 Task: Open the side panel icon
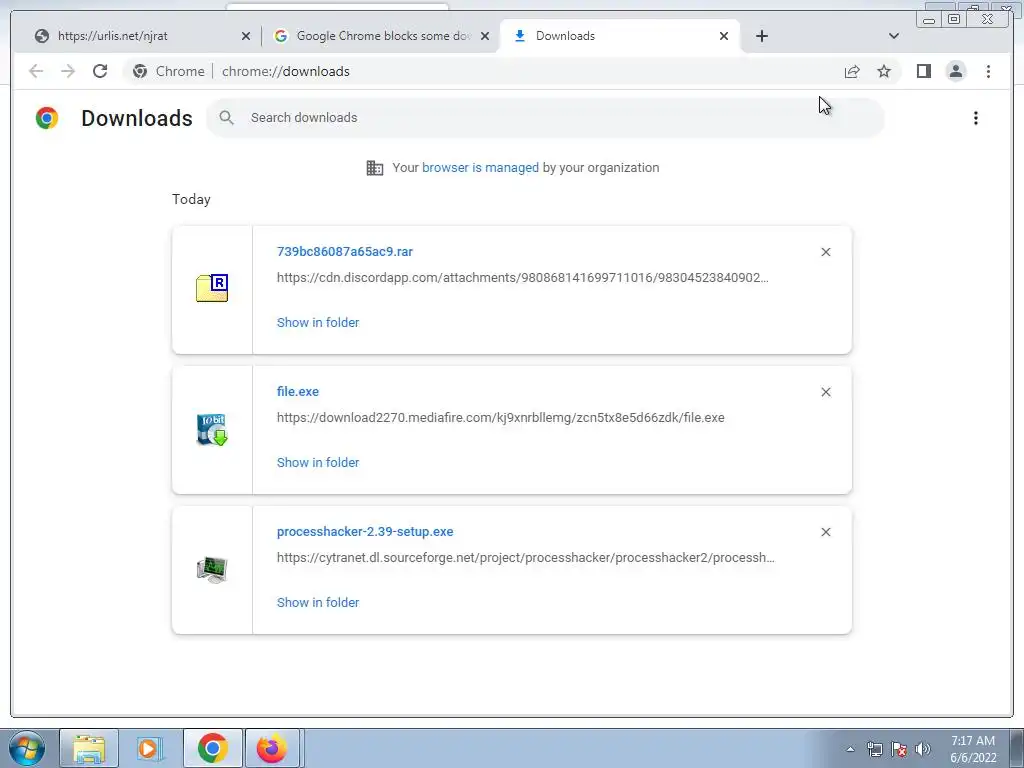(x=923, y=71)
